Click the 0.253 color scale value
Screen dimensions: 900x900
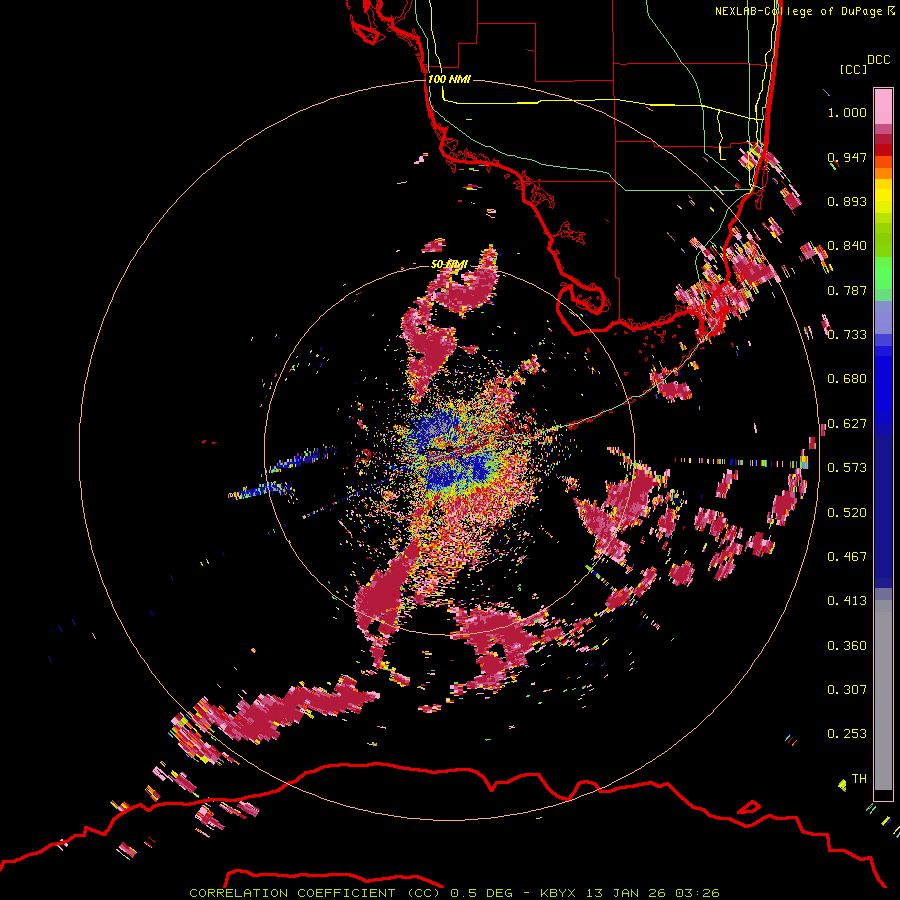[x=847, y=734]
